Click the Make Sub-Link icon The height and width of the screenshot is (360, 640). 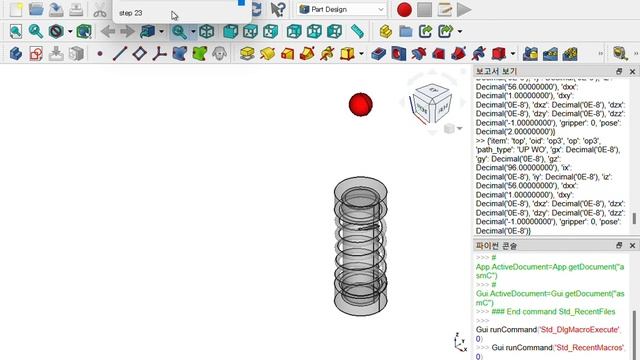pyautogui.click(x=446, y=31)
